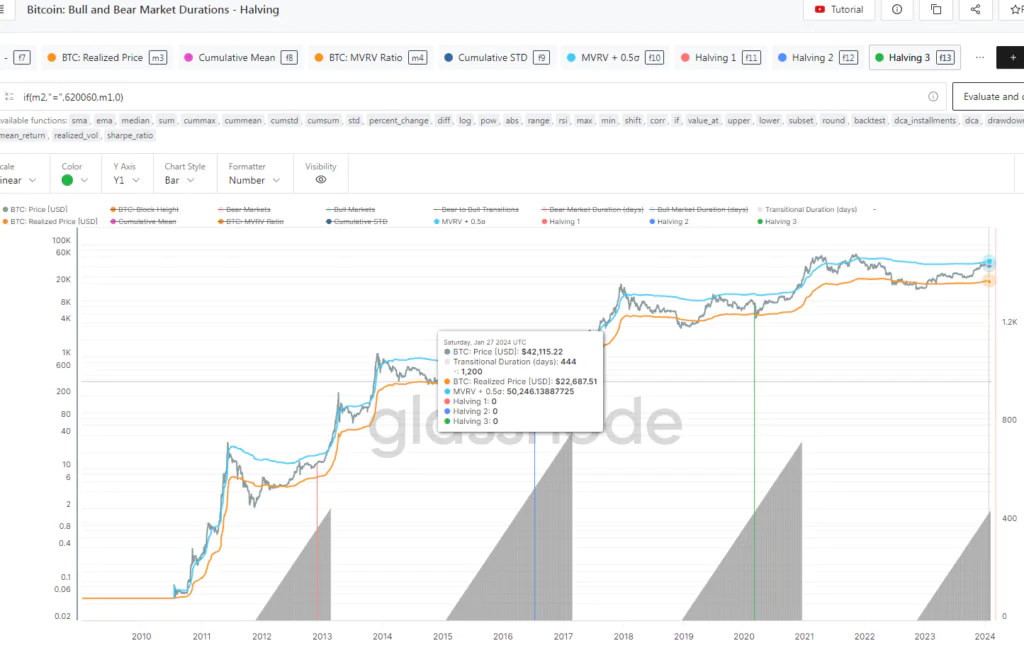Click the cyan dot on MVRV + 0.5σ tab
1024x648 pixels.
[x=571, y=57]
